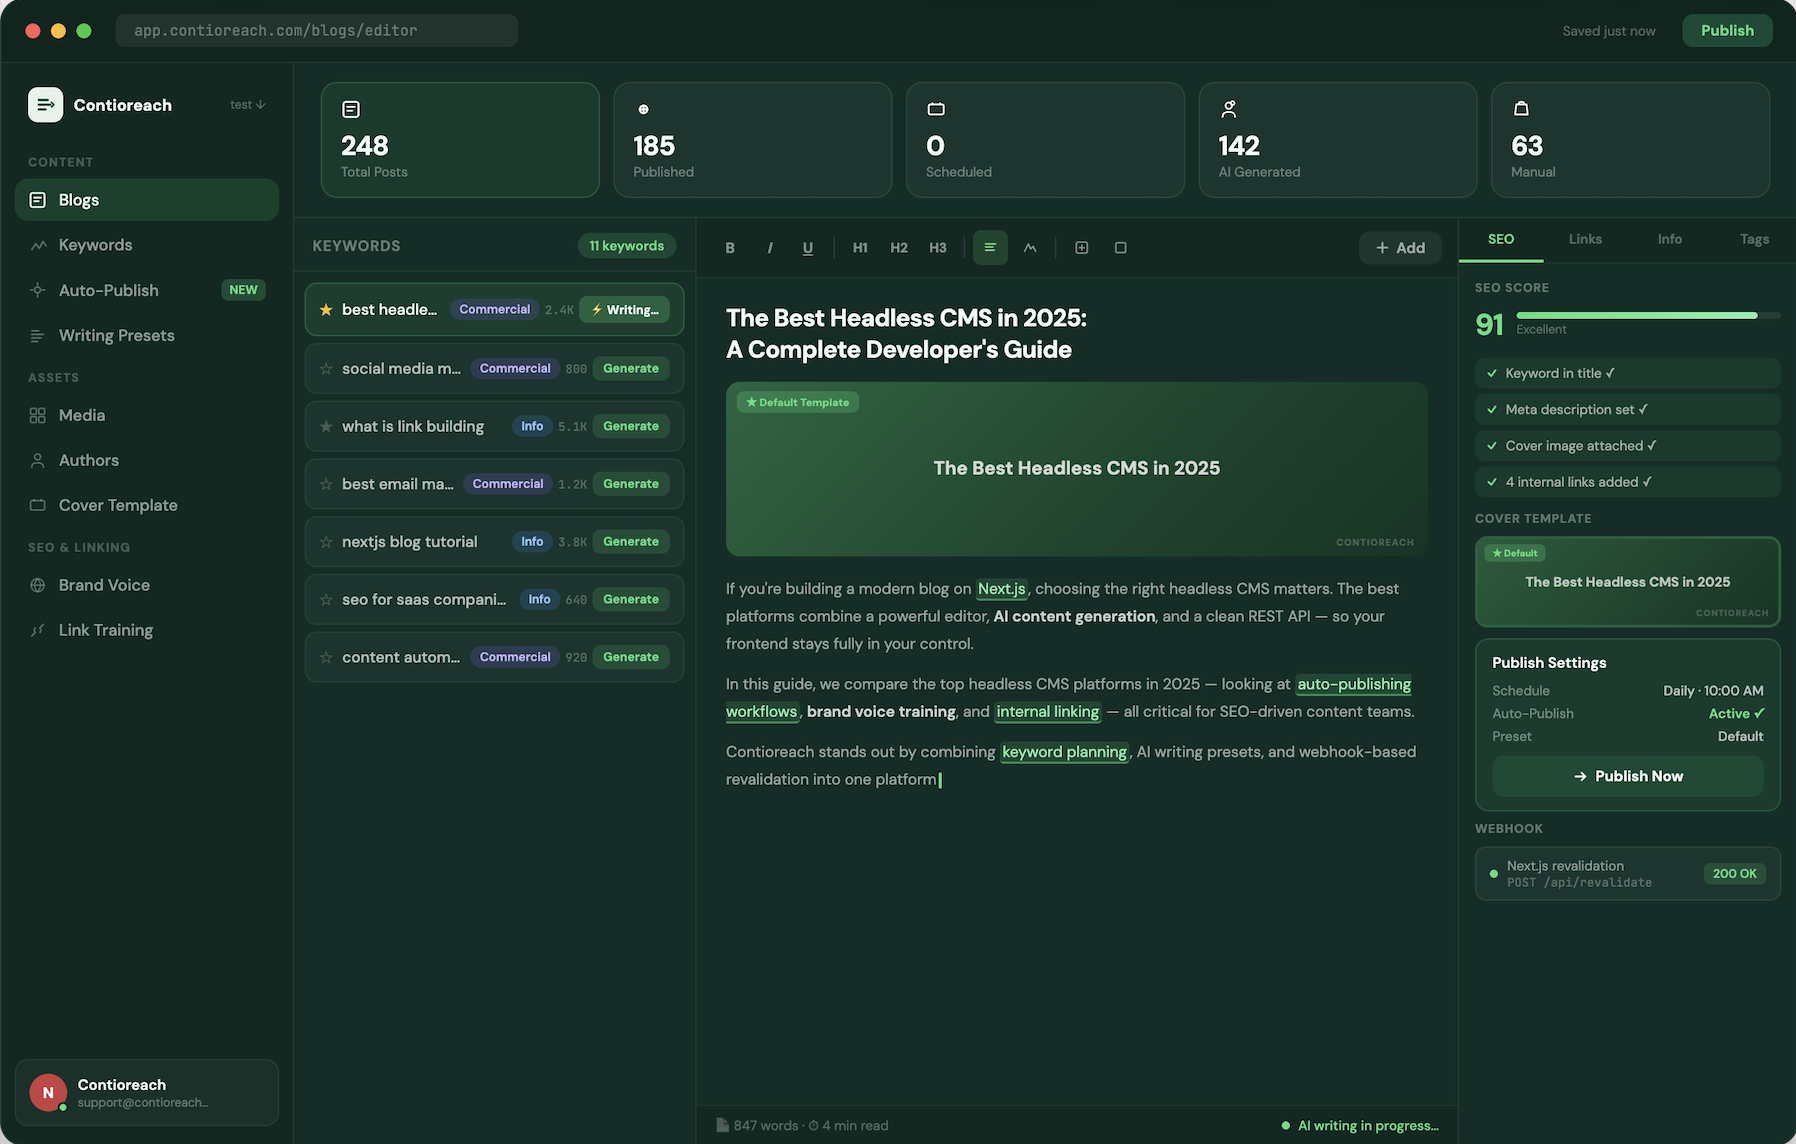Go to Brand Voice settings
Viewport: 1796px width, 1144px height.
(104, 585)
